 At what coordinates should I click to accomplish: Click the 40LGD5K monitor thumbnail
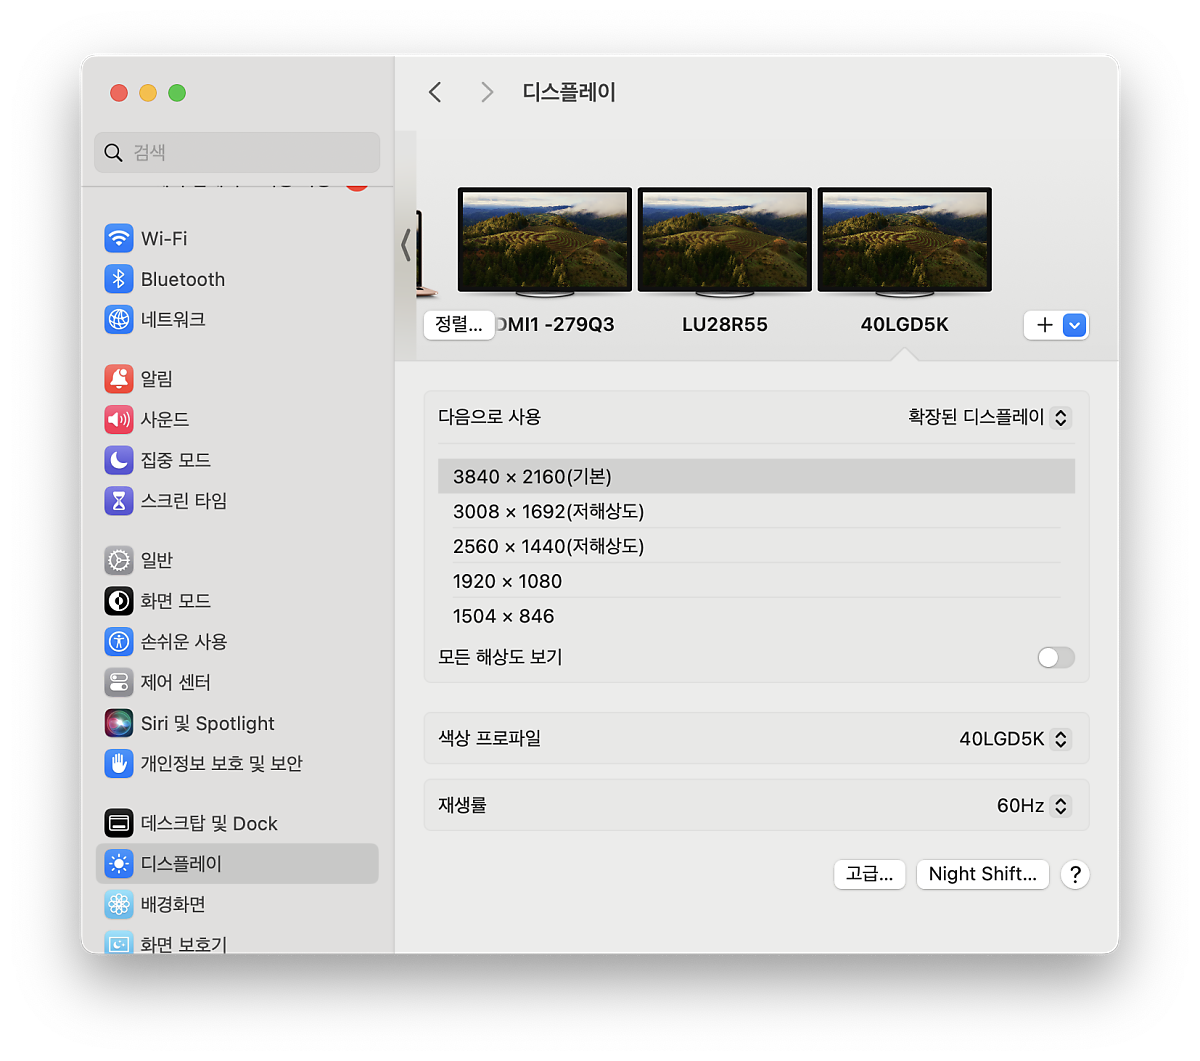[905, 242]
